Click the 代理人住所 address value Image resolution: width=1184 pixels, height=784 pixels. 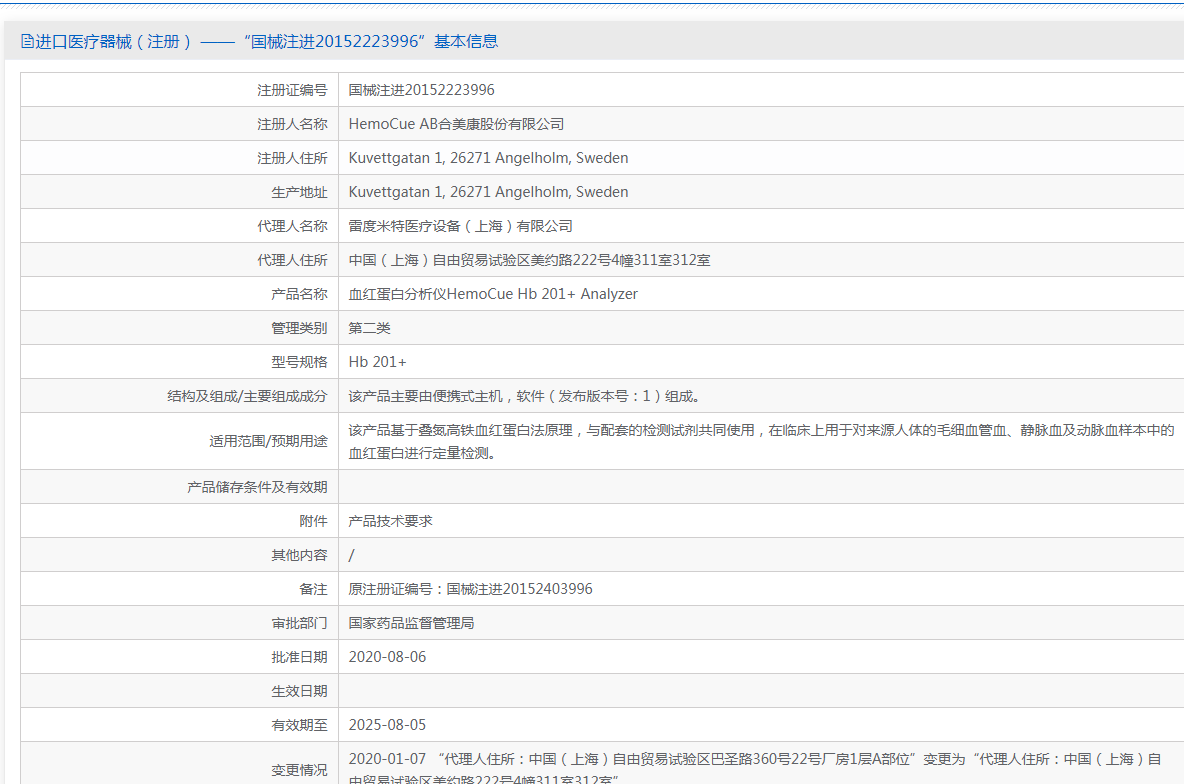click(529, 260)
